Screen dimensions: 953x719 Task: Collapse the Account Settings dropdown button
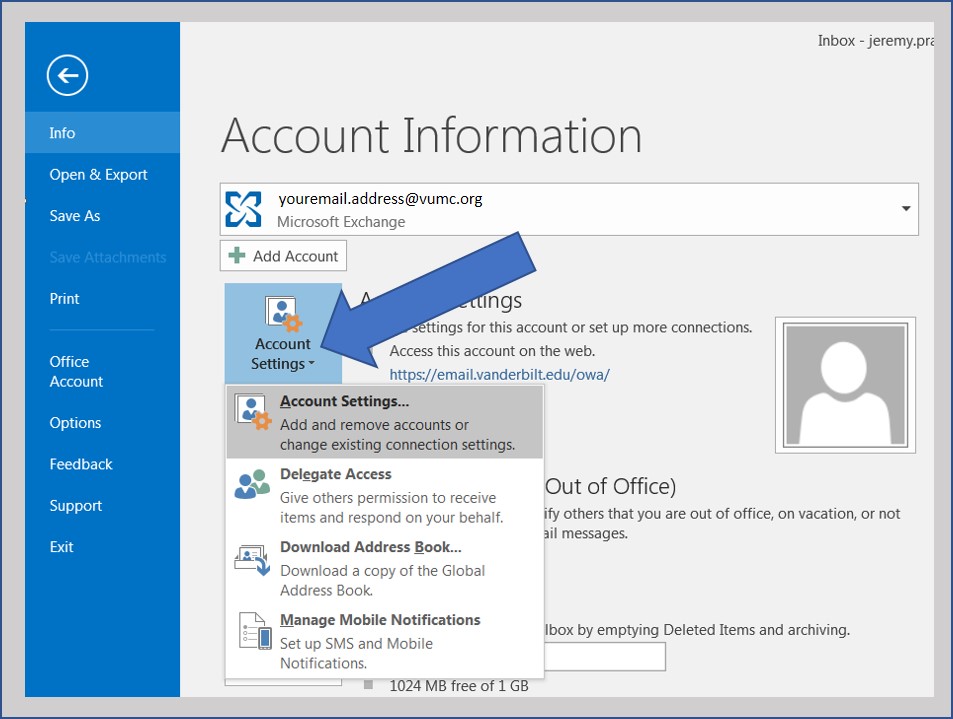point(283,333)
